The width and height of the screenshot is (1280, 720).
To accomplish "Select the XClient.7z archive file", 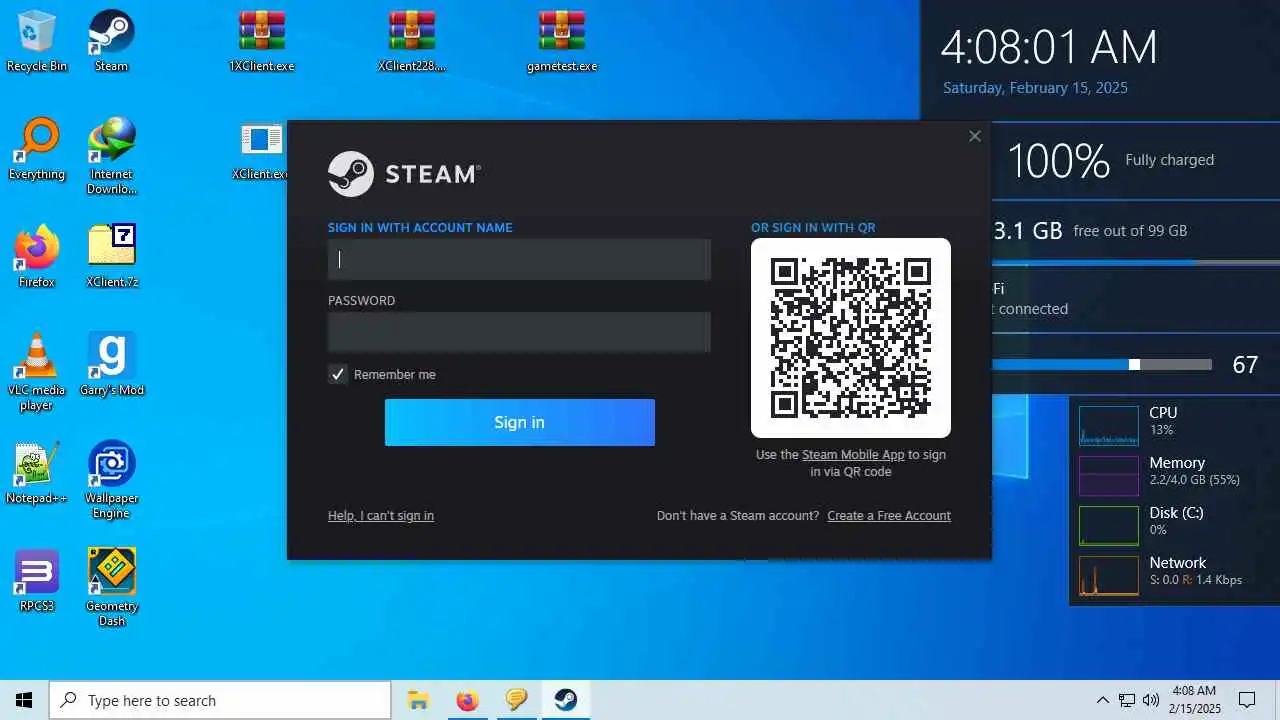I will pos(111,257).
